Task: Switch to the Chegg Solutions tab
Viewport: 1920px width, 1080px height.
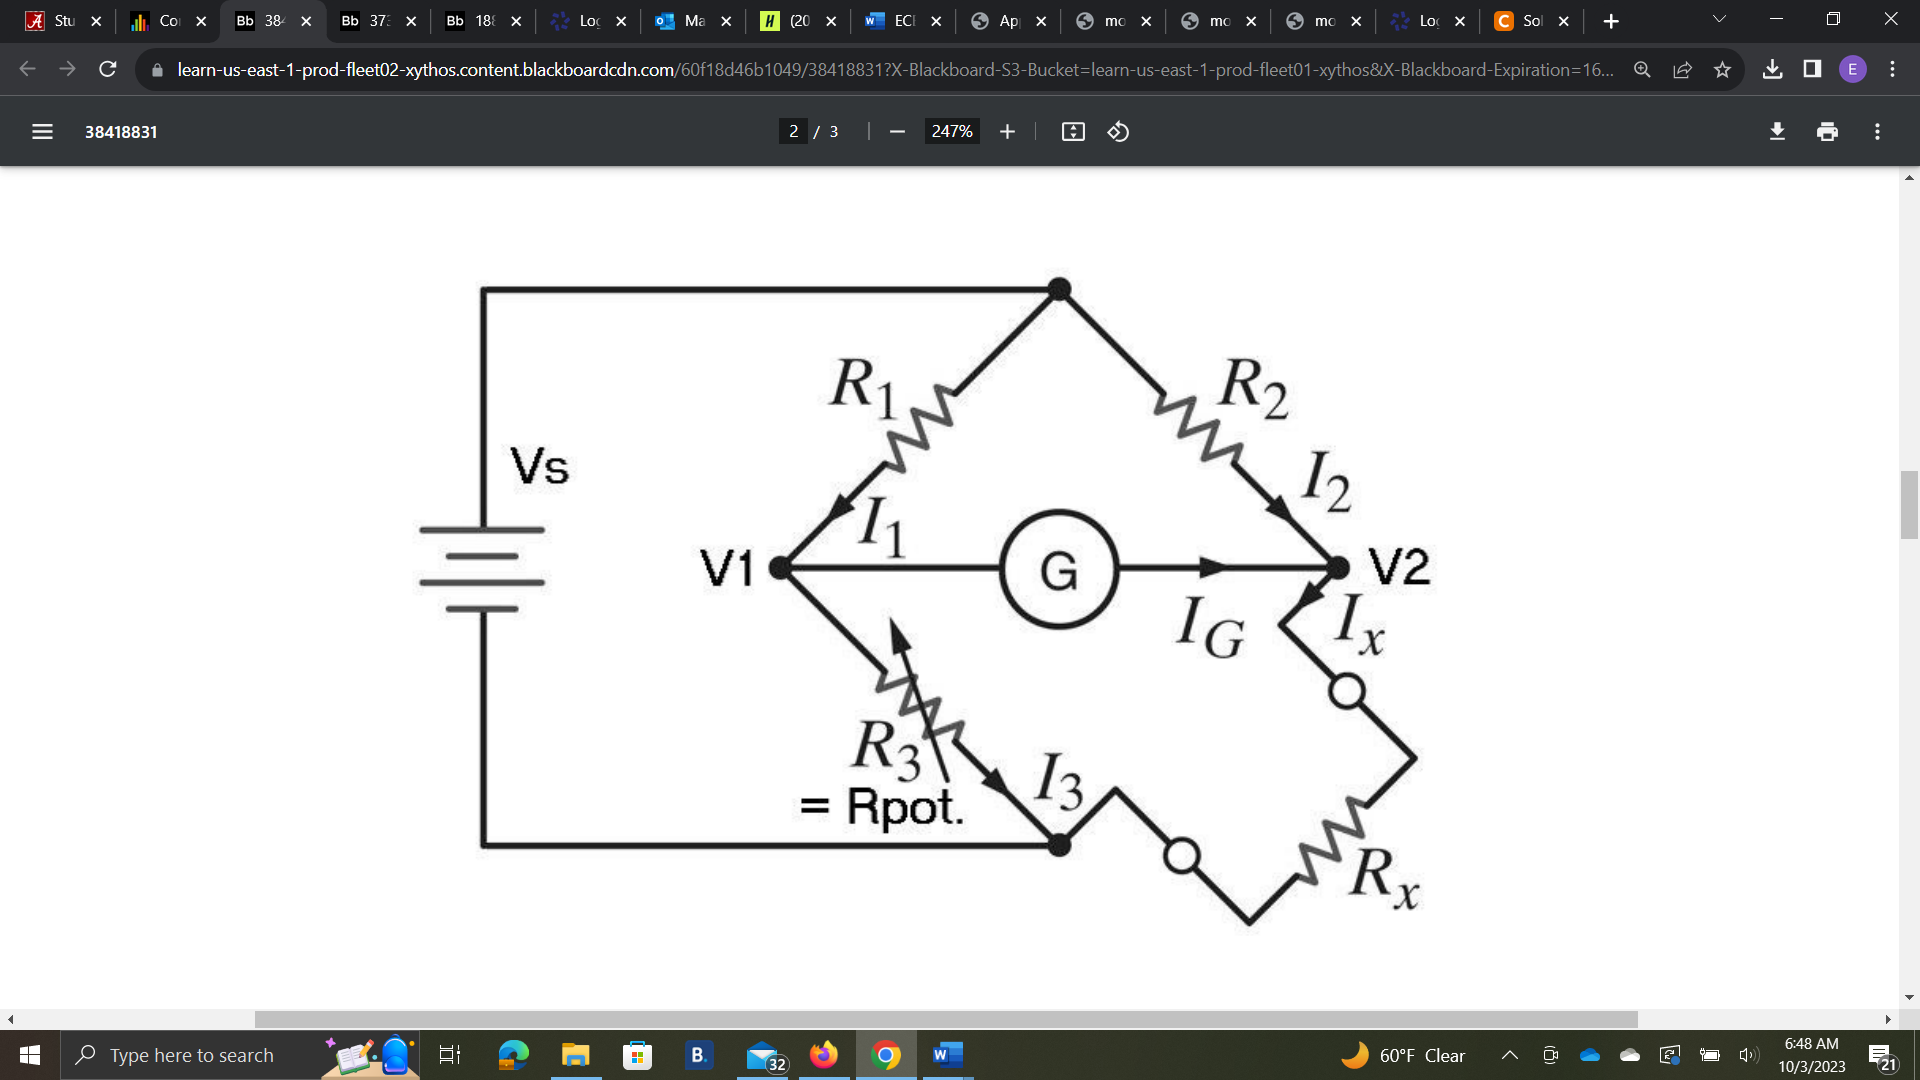Action: (1525, 20)
